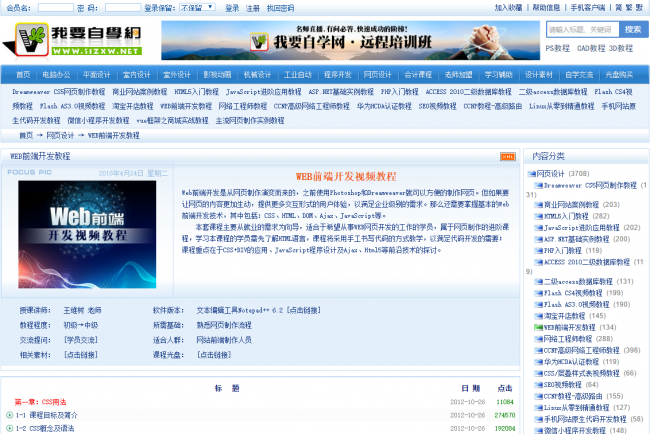Open the CAD教程 quick link
The width and height of the screenshot is (650, 434).
click(592, 48)
